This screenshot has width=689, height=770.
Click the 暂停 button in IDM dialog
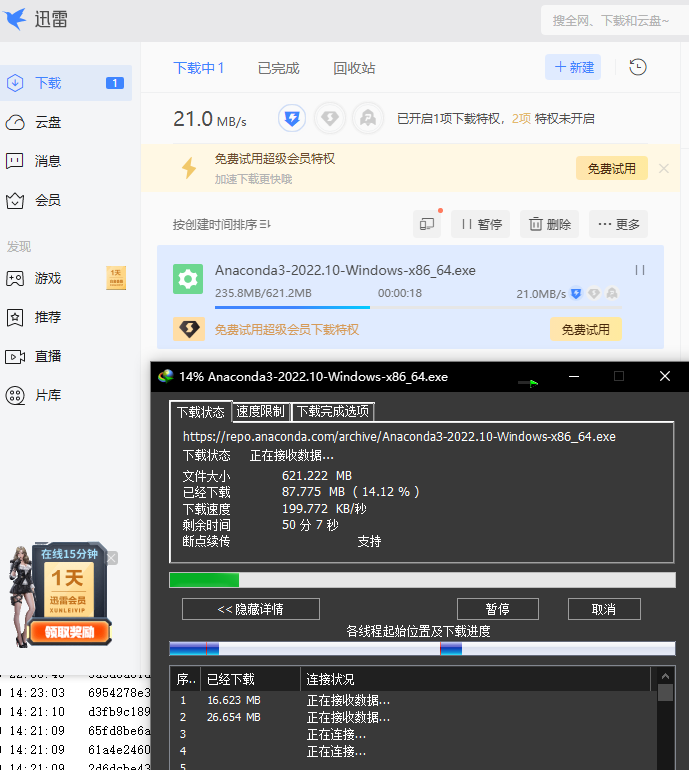coord(497,609)
